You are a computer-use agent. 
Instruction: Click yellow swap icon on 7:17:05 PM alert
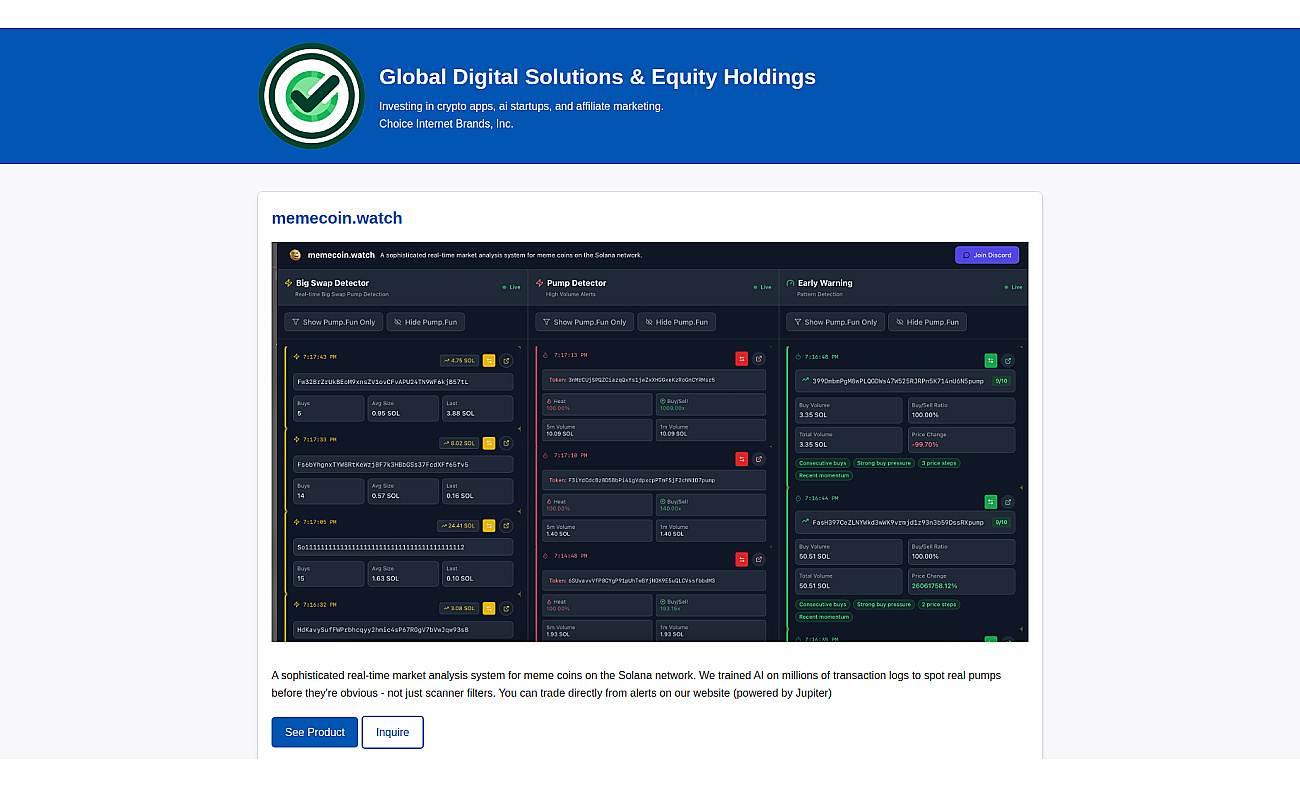tap(489, 525)
